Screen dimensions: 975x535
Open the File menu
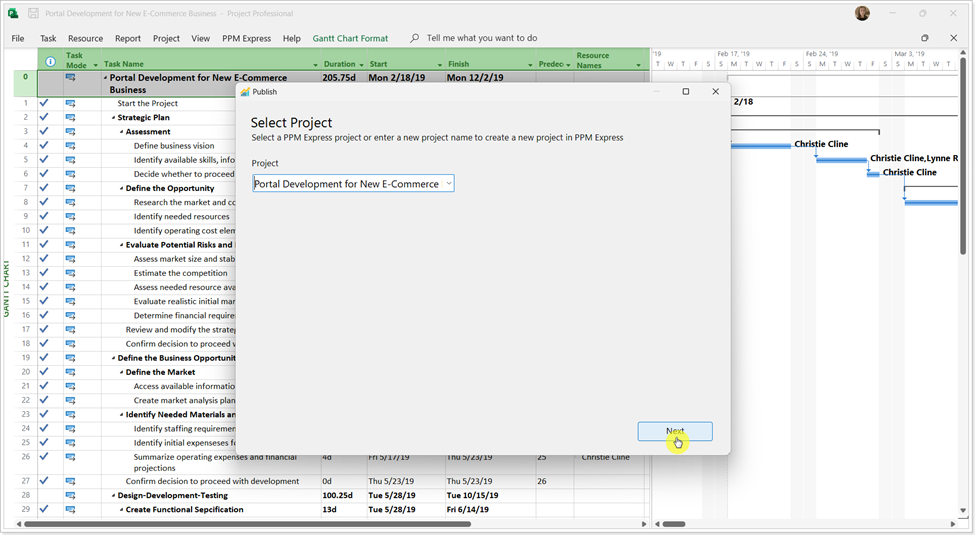(x=18, y=38)
